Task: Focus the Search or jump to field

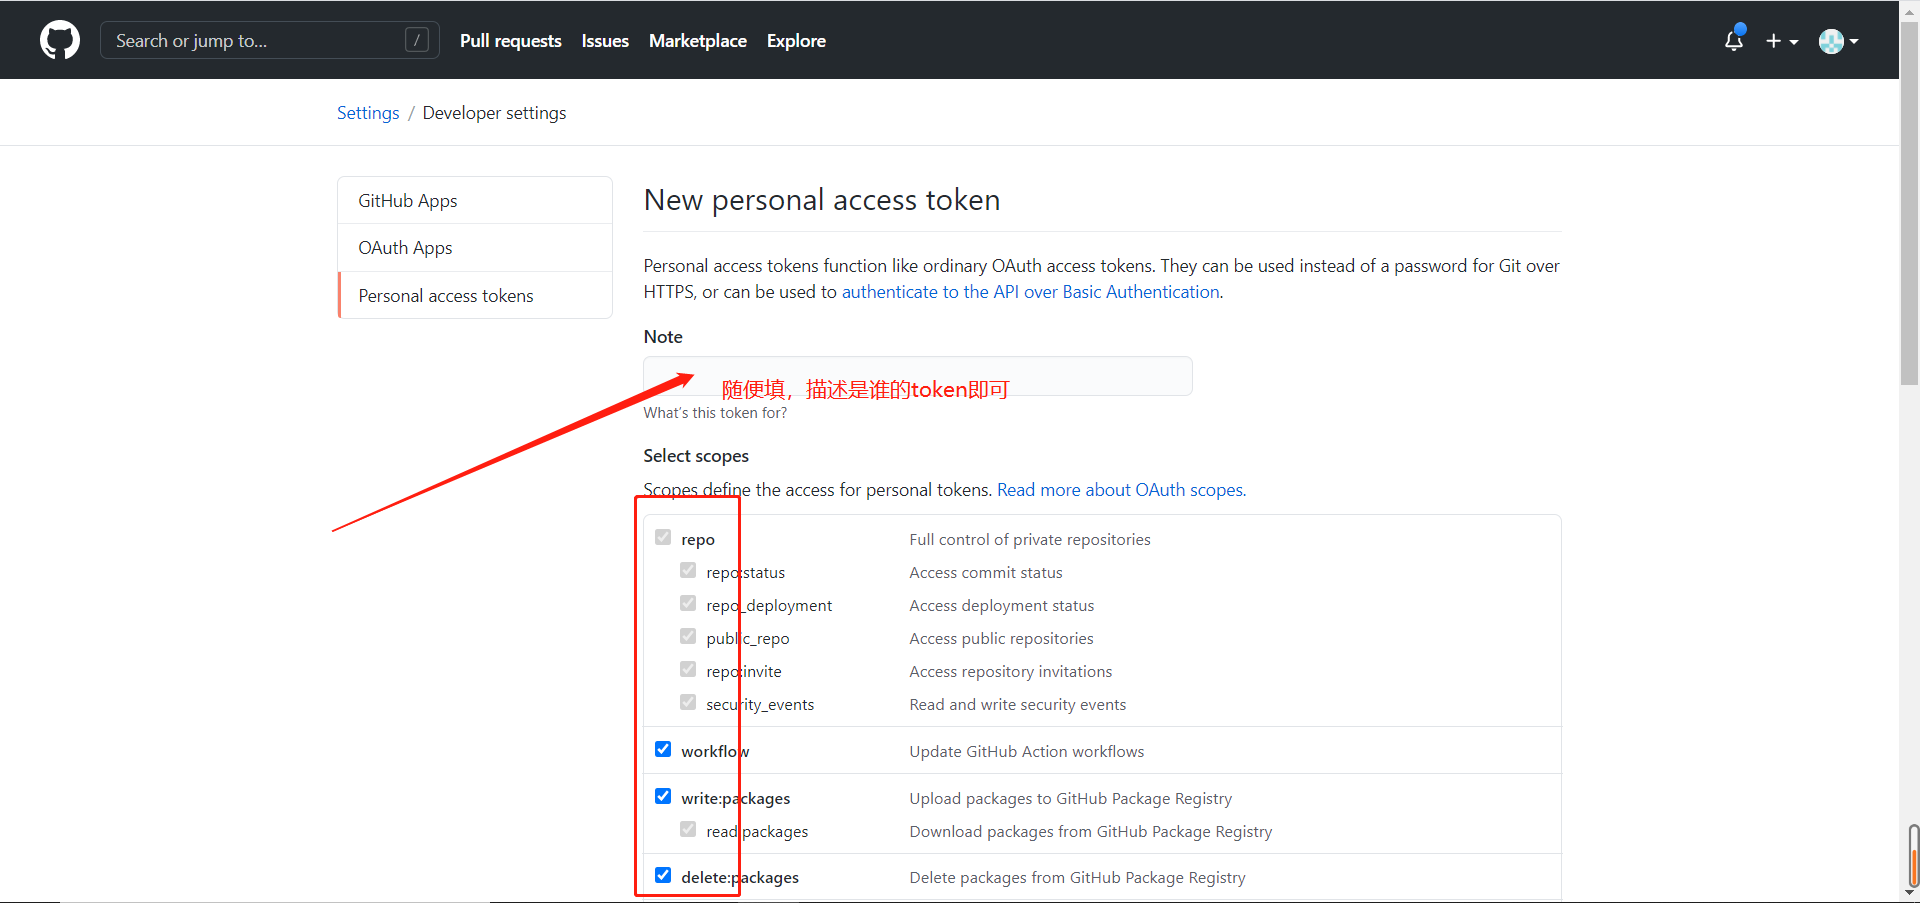Action: click(270, 40)
